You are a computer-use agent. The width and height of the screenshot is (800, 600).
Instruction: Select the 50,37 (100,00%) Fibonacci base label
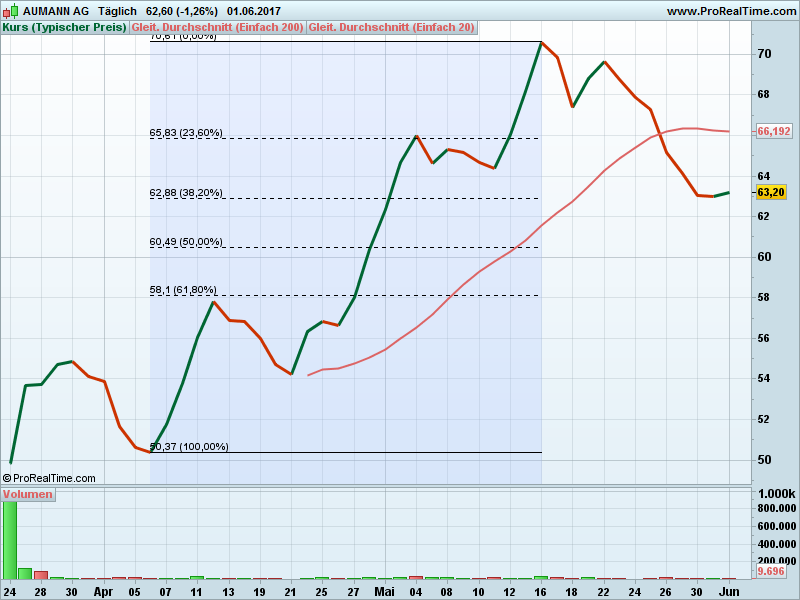click(189, 447)
